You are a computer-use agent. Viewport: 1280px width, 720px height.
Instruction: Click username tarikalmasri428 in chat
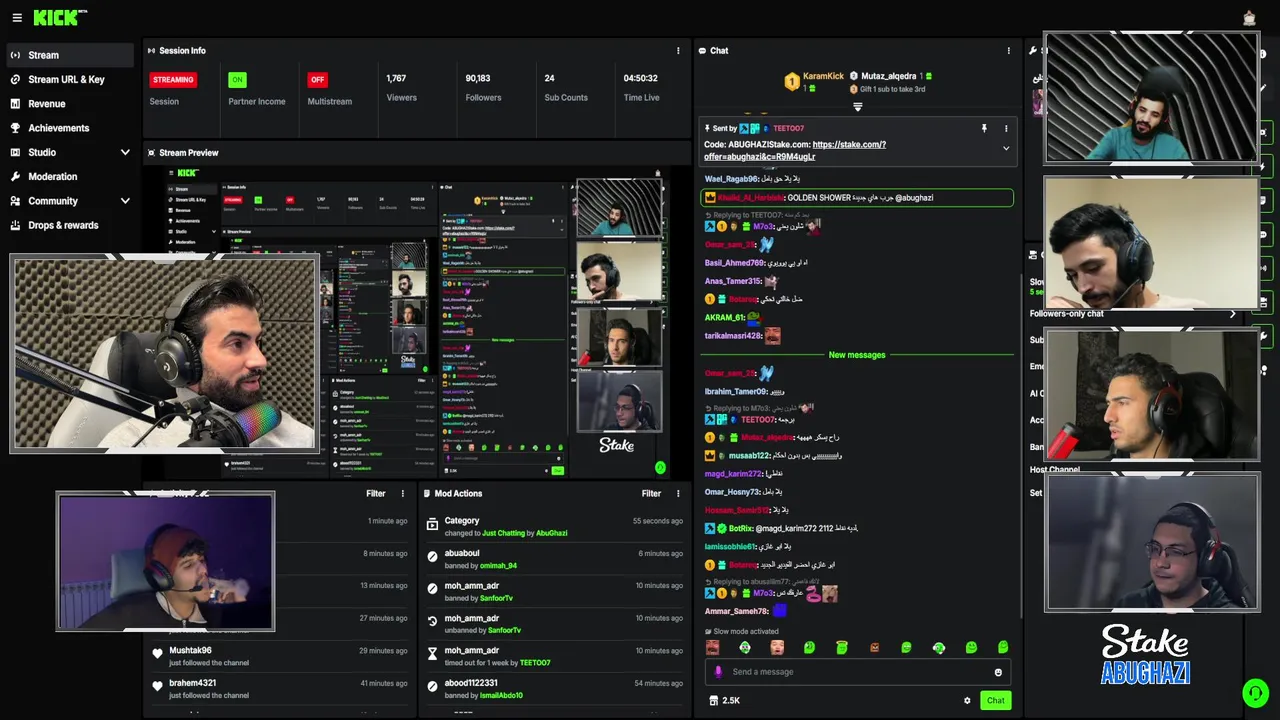coord(733,336)
